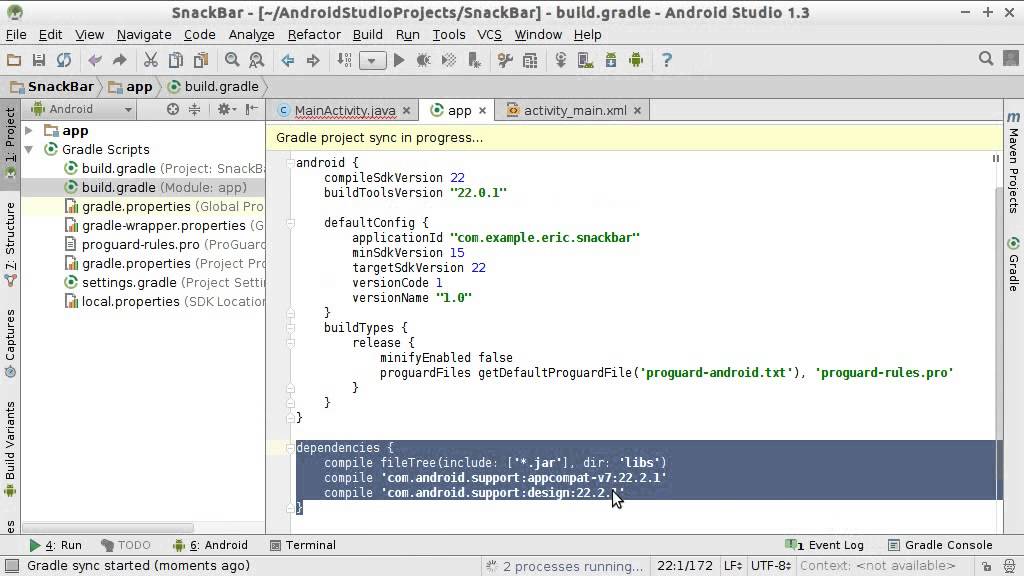Viewport: 1024px width, 576px height.
Task: Open the Gradle Console tool window
Action: click(940, 545)
